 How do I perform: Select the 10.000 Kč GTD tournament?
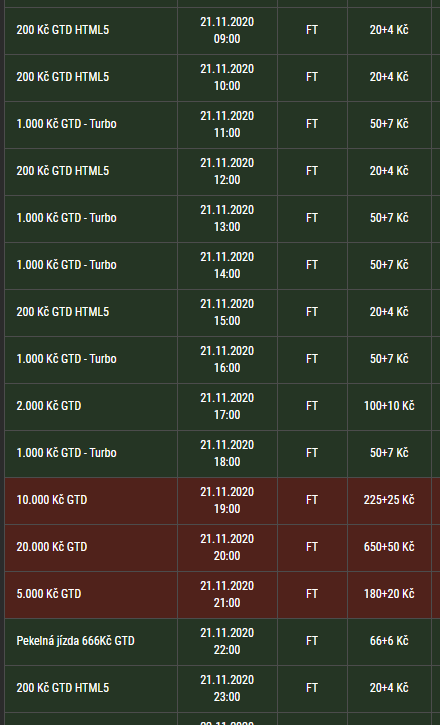point(52,500)
